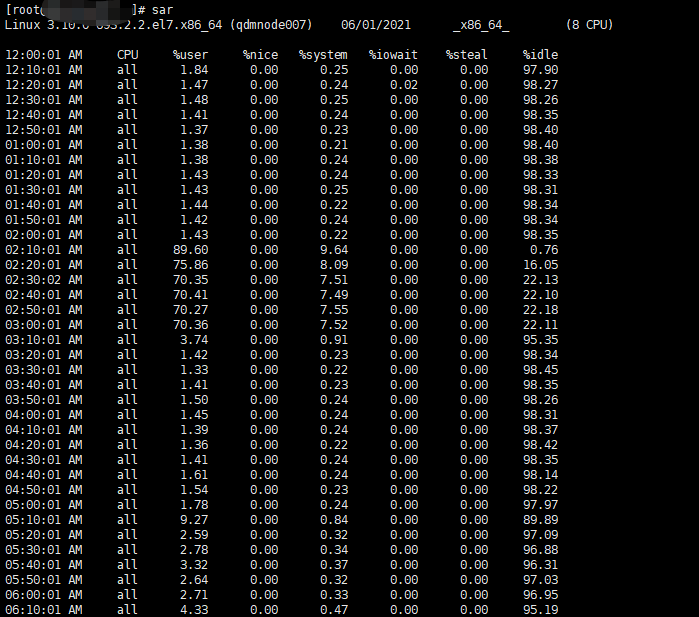Click %iowait value 0.02
Image resolution: width=699 pixels, height=617 pixels.
point(404,85)
